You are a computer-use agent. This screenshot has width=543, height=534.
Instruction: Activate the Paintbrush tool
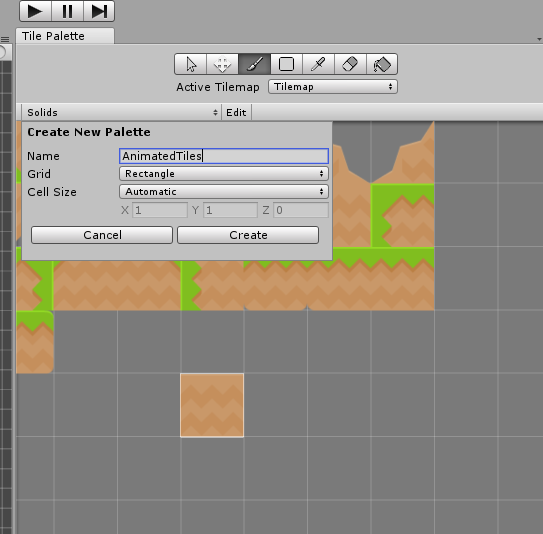click(255, 64)
